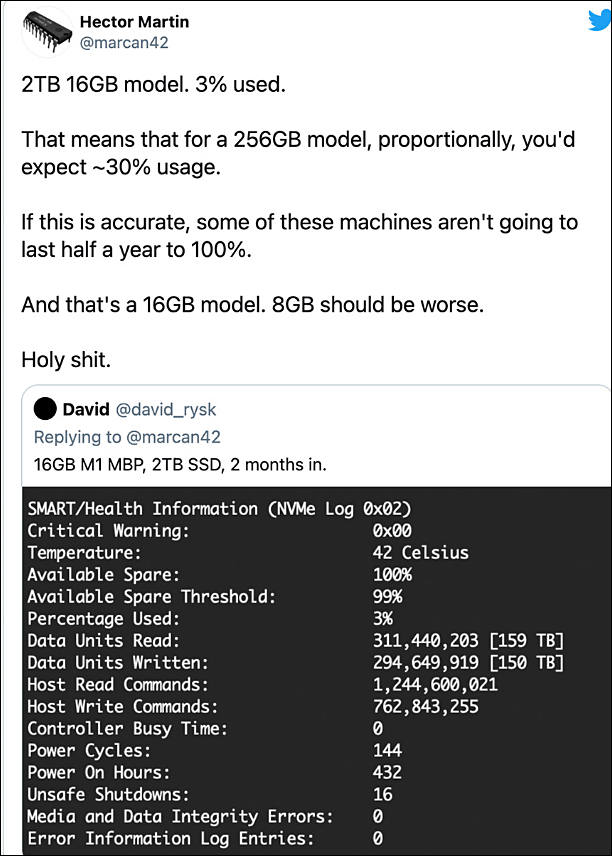Click the '8GB should be worse' sentence

pyautogui.click(x=378, y=305)
